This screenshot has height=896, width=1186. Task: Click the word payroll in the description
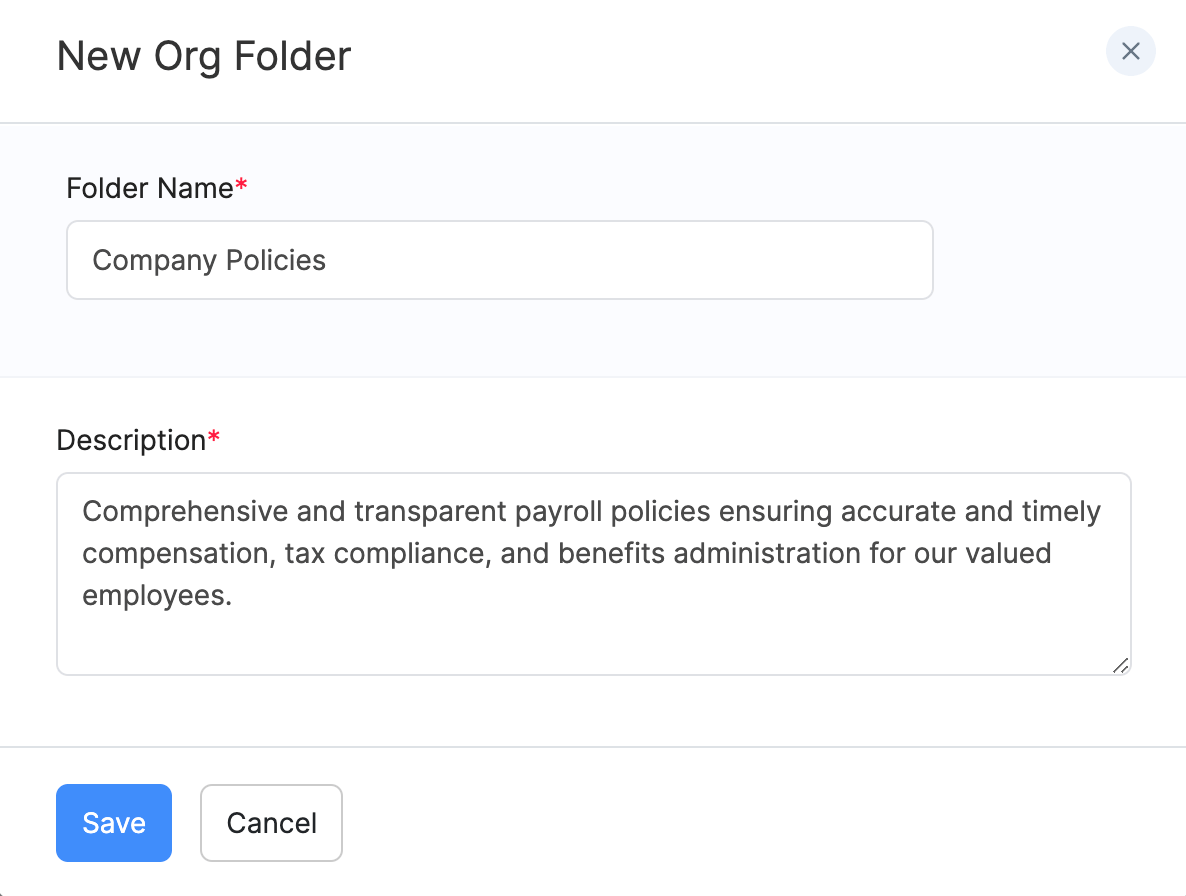click(556, 512)
